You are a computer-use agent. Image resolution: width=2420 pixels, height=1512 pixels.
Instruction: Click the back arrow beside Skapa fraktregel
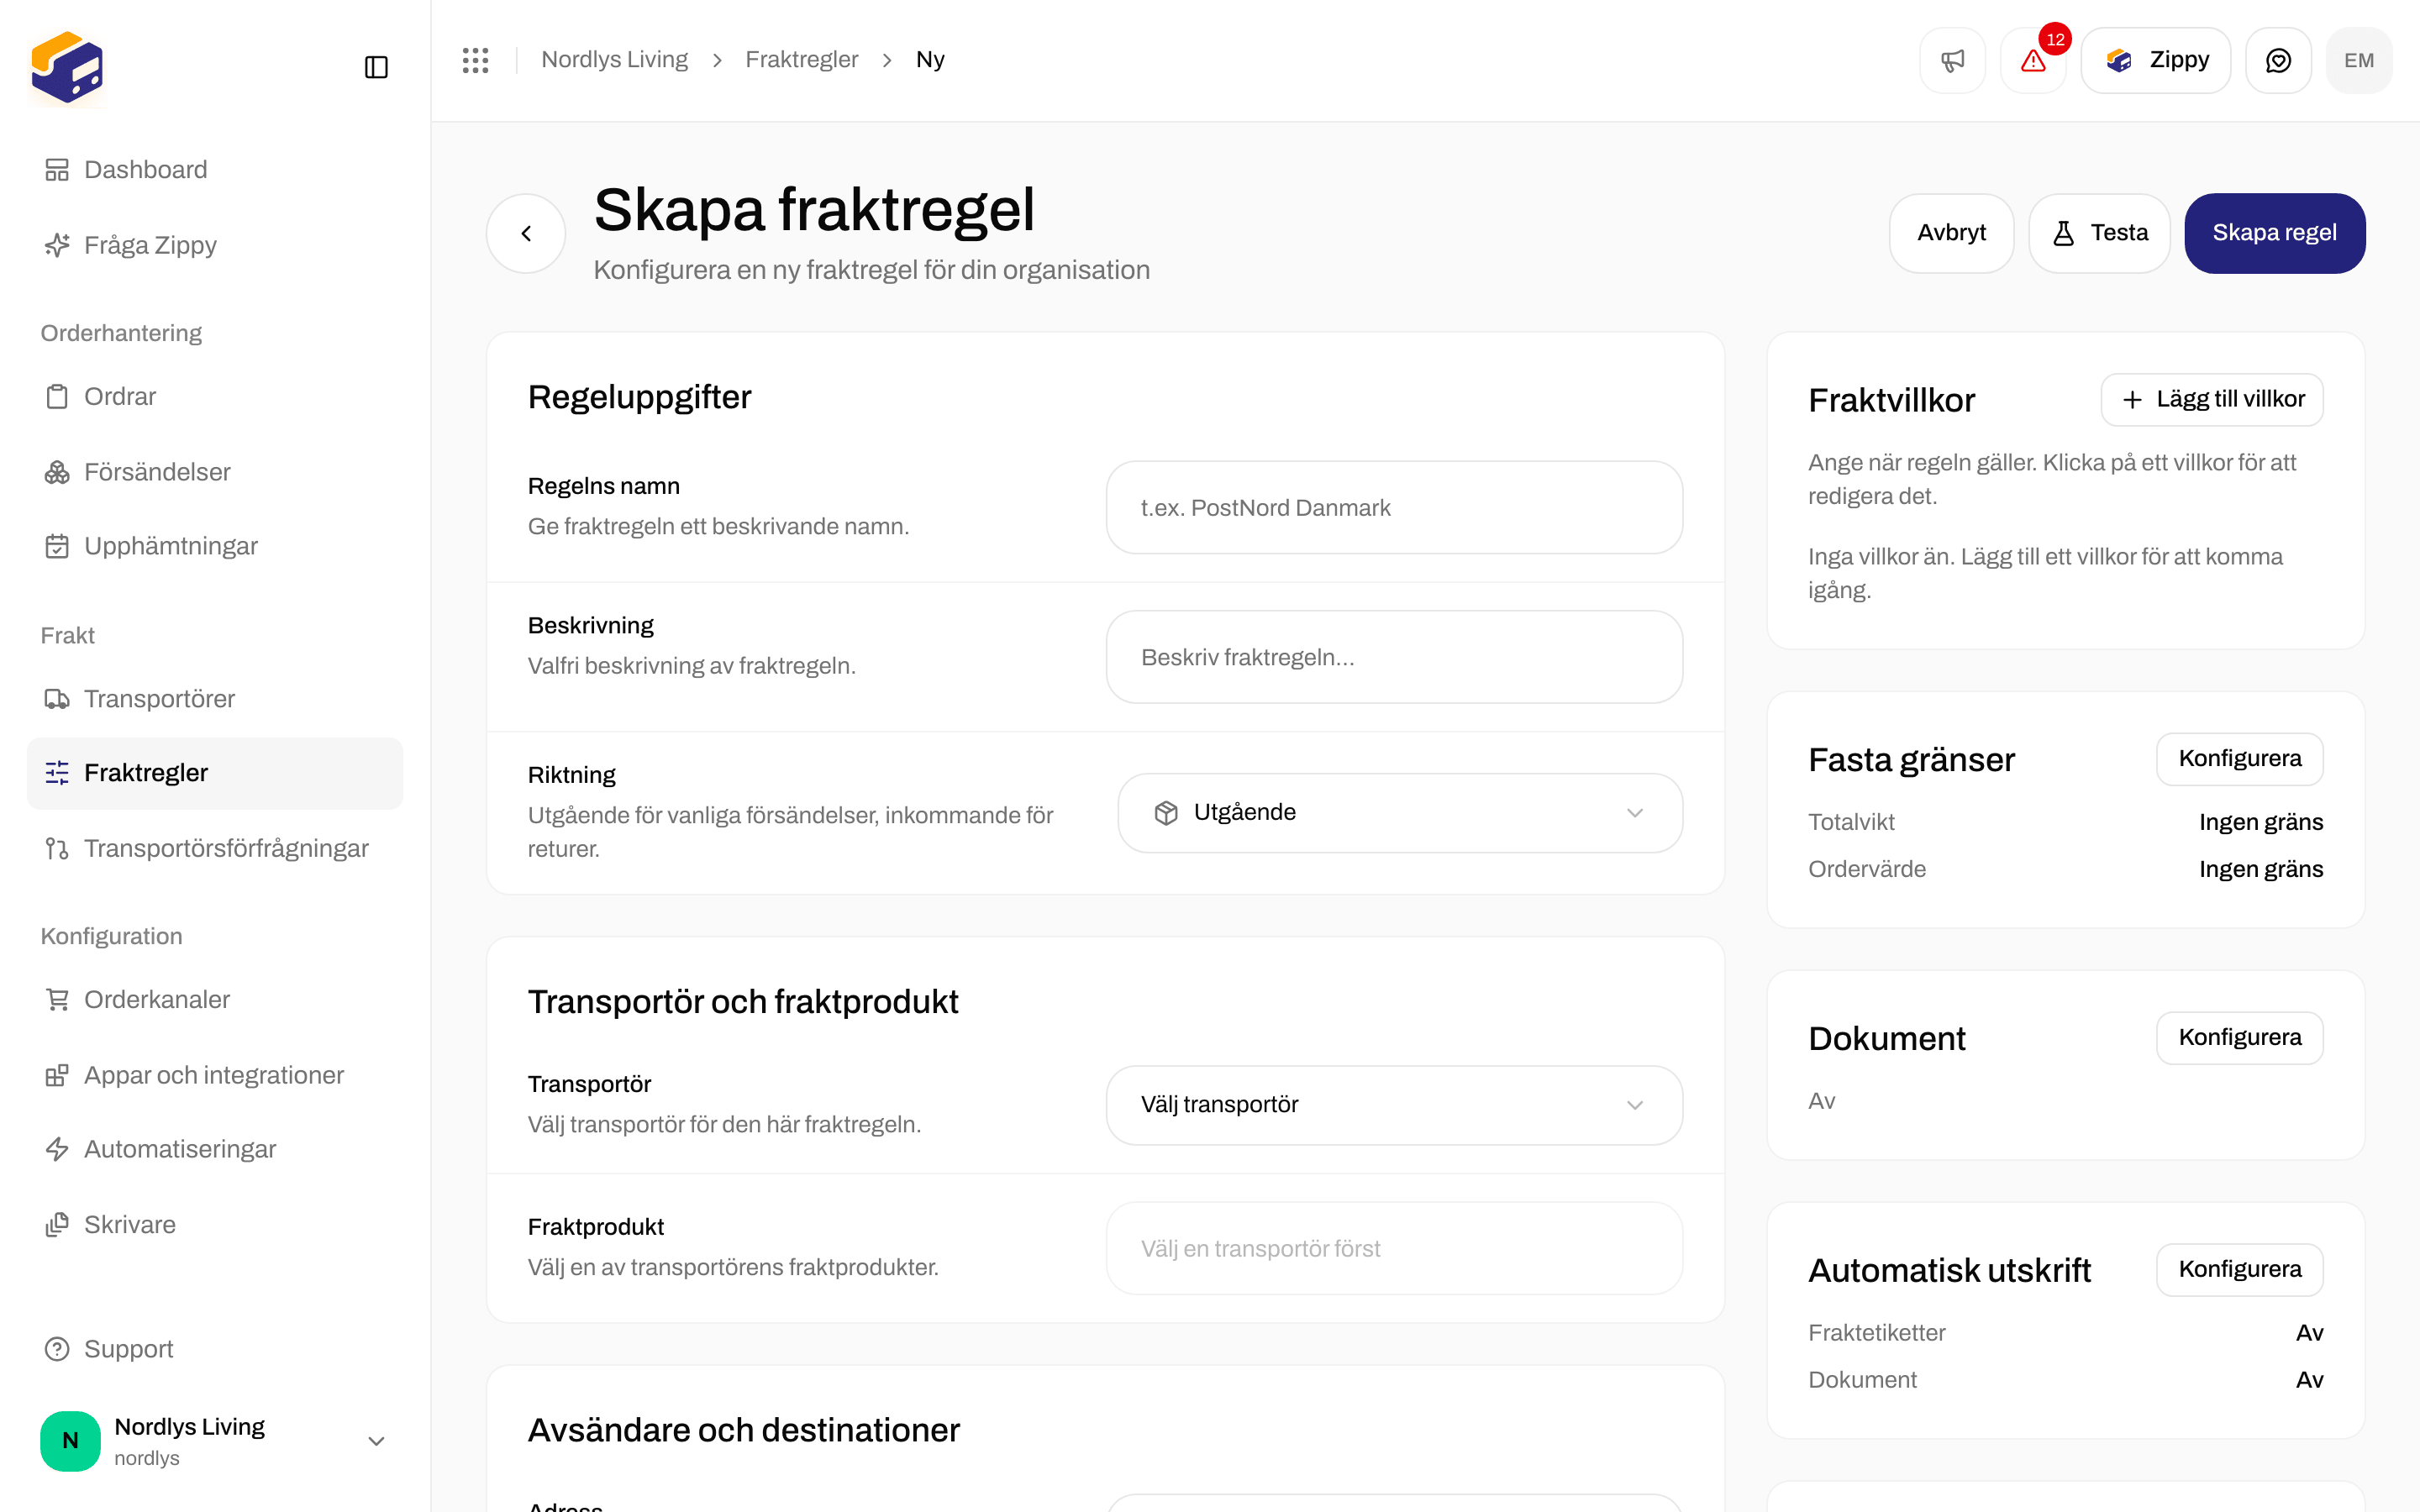(526, 233)
